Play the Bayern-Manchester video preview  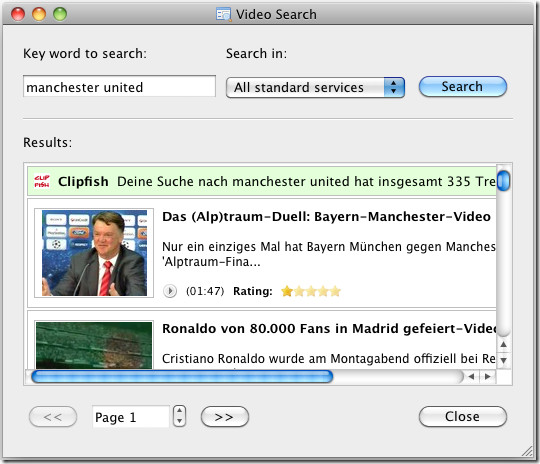(x=169, y=291)
